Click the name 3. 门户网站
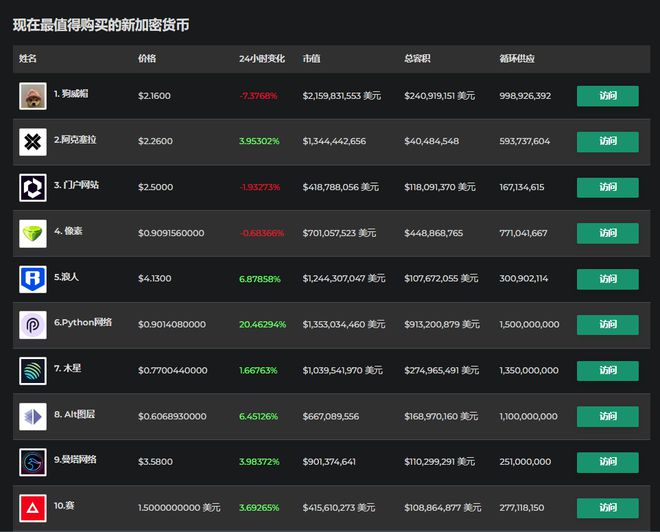660x532 pixels. 76,185
